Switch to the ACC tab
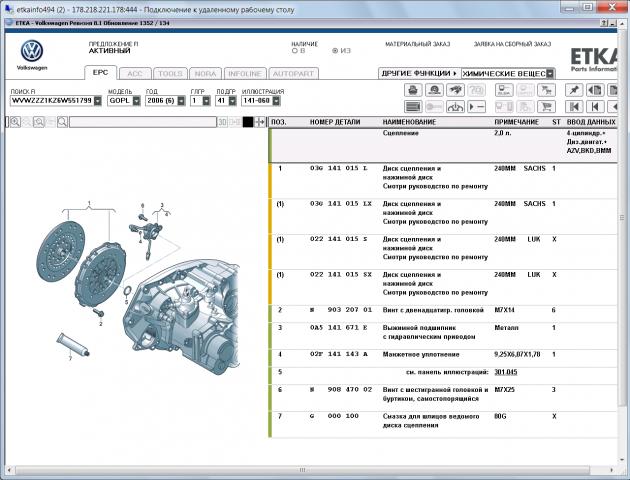The width and height of the screenshot is (630, 480). pyautogui.click(x=135, y=74)
